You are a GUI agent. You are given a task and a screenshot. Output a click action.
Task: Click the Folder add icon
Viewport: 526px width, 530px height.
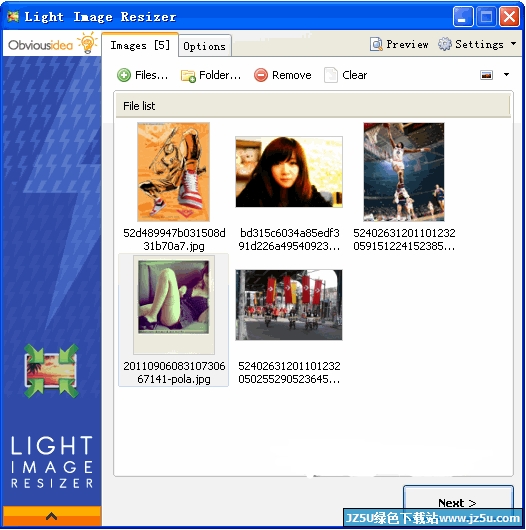pos(188,76)
